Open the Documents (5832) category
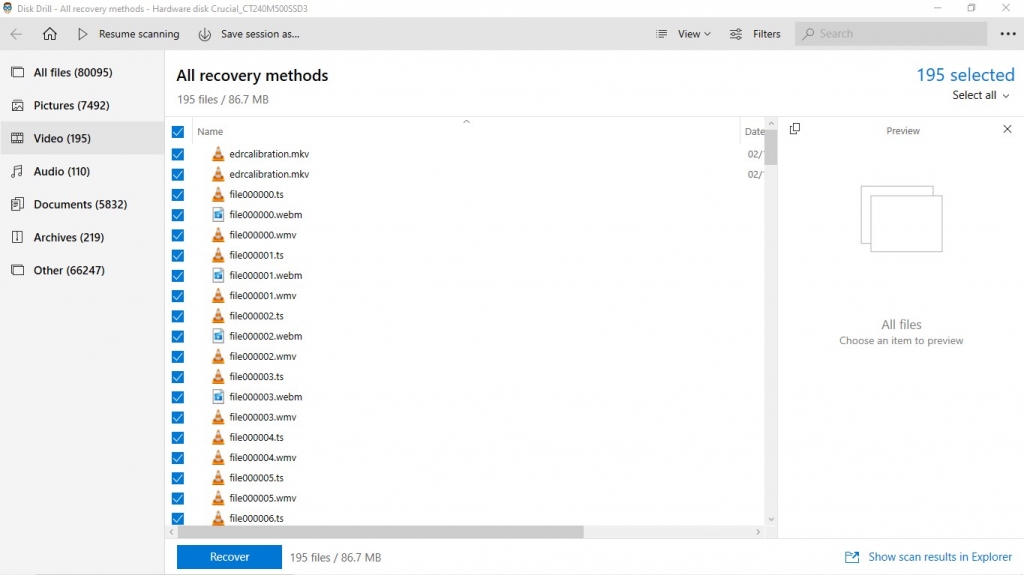The width and height of the screenshot is (1024, 575). pyautogui.click(x=80, y=204)
